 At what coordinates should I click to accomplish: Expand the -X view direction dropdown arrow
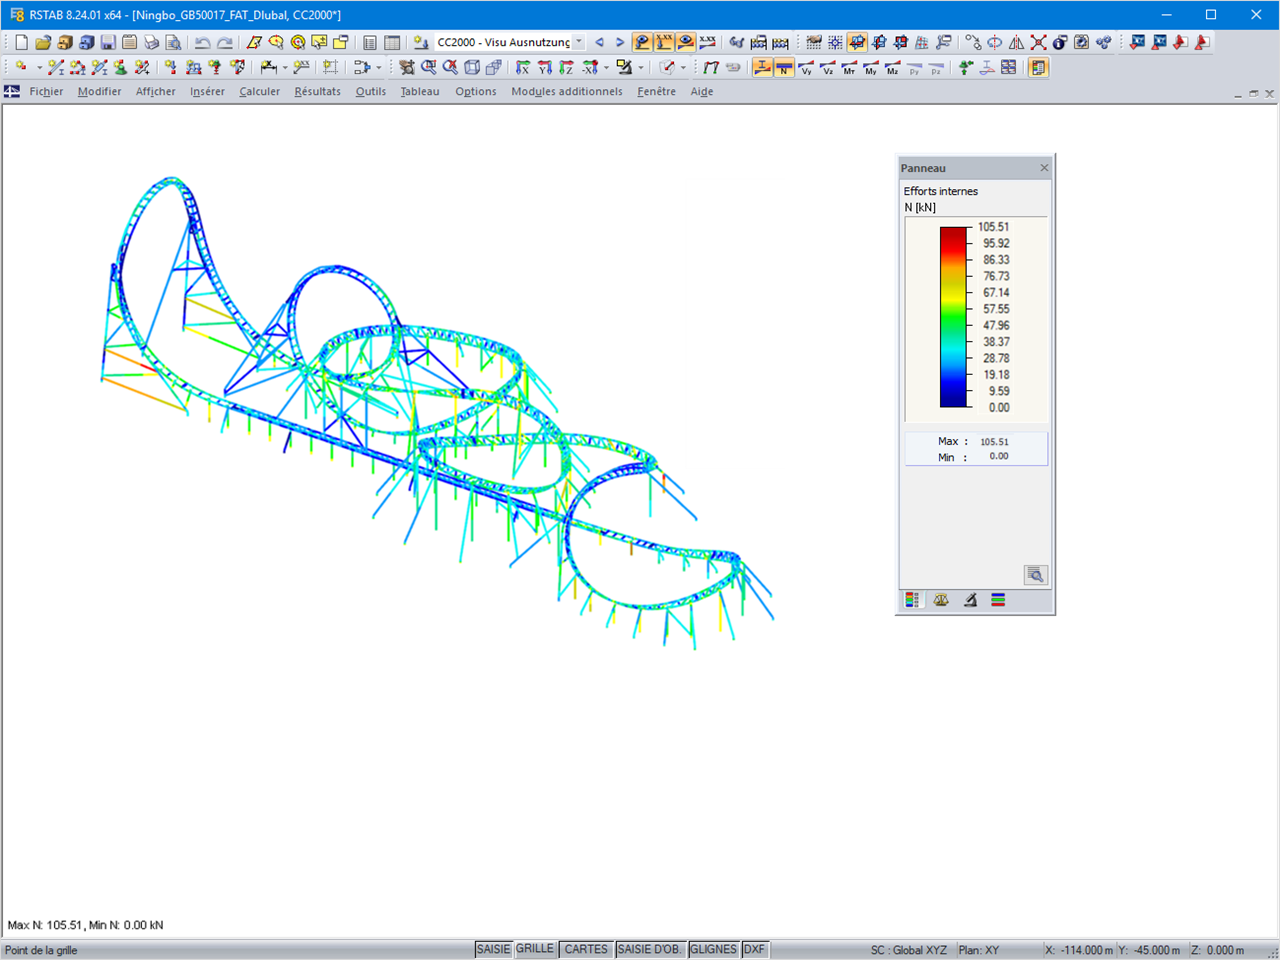click(606, 68)
